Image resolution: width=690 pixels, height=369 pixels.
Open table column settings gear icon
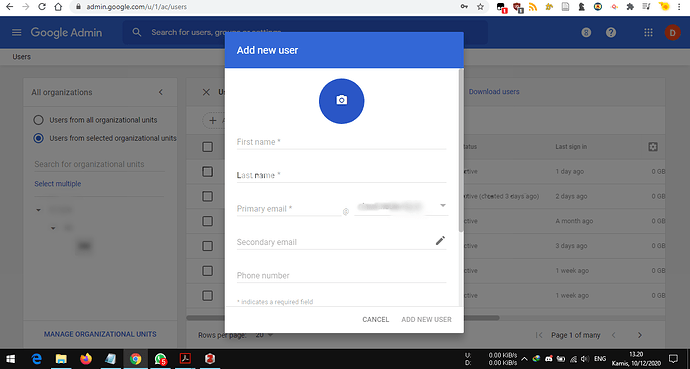pos(653,147)
